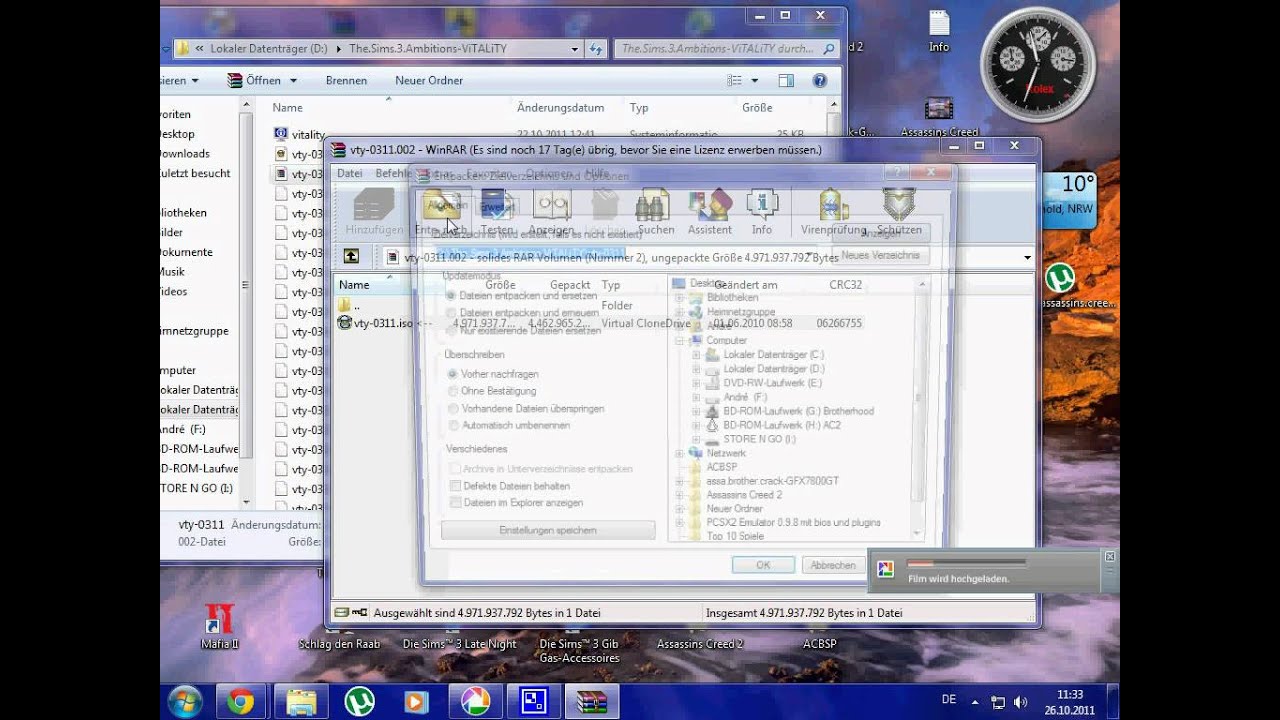The image size is (1280, 720).
Task: Click Neuer Ordner in Explorer toolbar
Action: (429, 80)
